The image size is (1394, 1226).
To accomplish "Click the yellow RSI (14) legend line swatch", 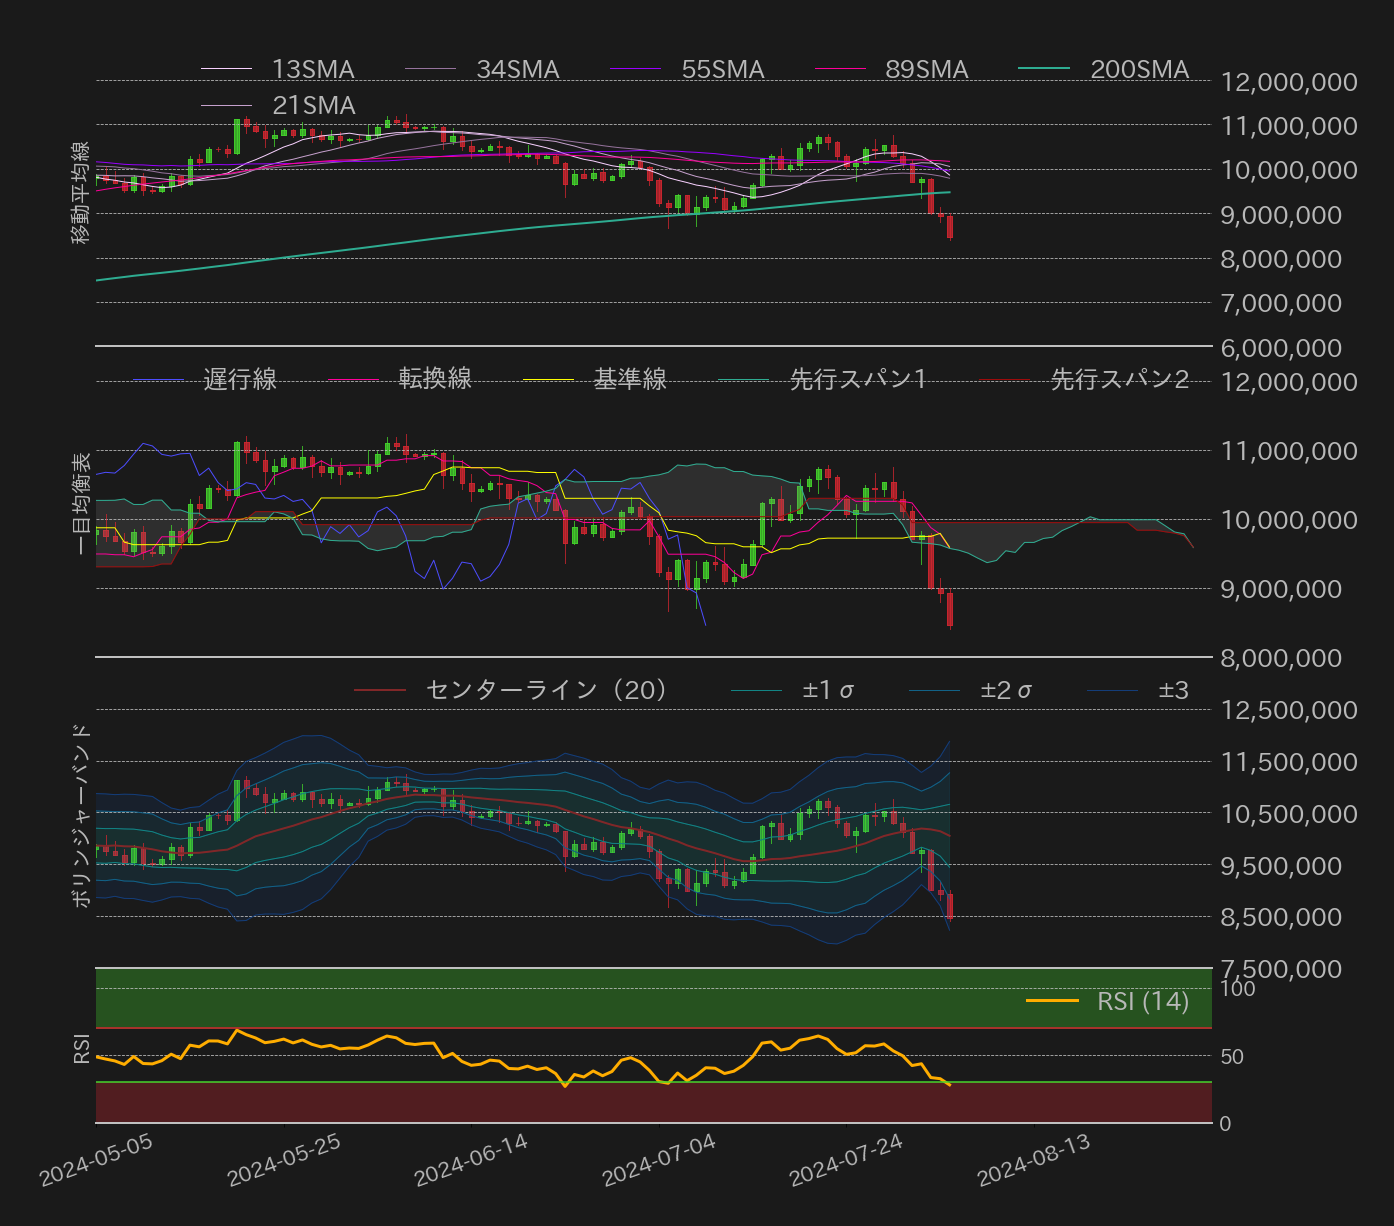I will pos(1052,1001).
